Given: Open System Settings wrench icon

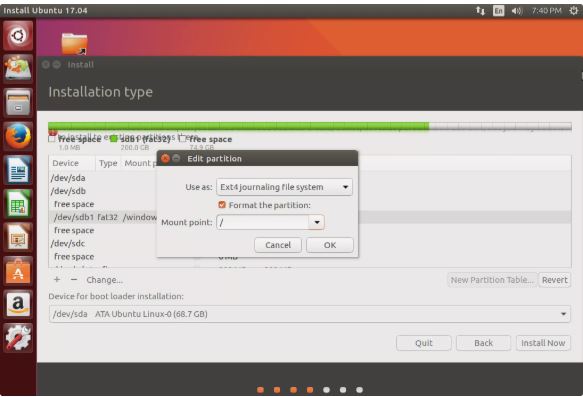Looking at the screenshot, I should pos(17,338).
